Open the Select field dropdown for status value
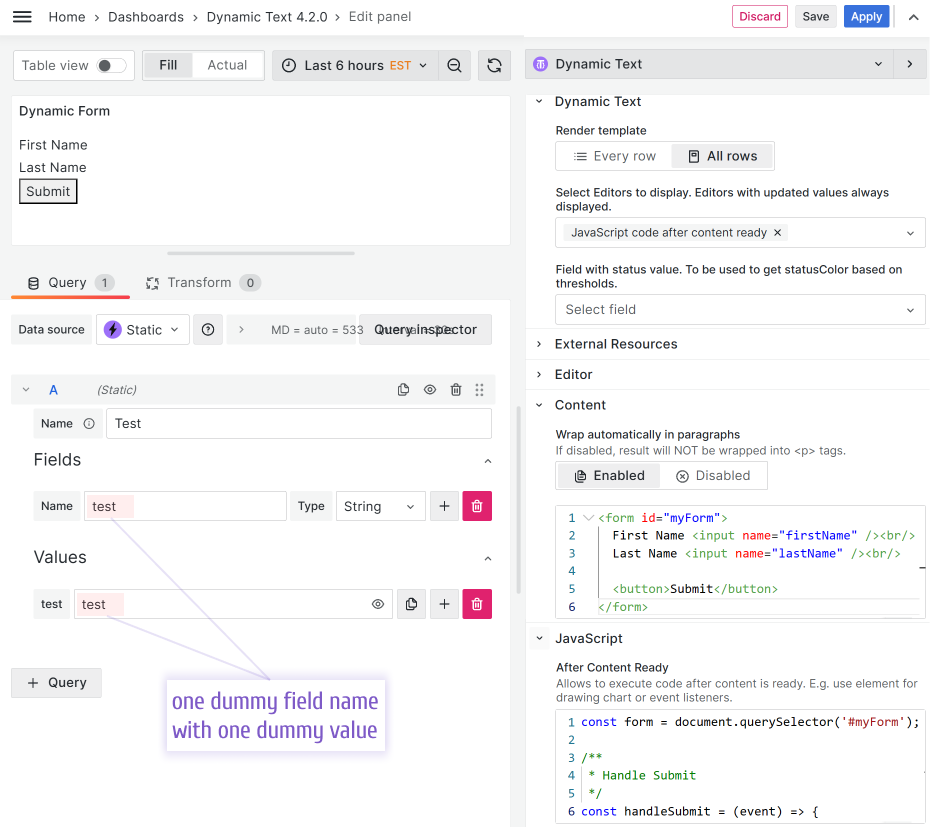Image resolution: width=930 pixels, height=827 pixels. (x=740, y=310)
